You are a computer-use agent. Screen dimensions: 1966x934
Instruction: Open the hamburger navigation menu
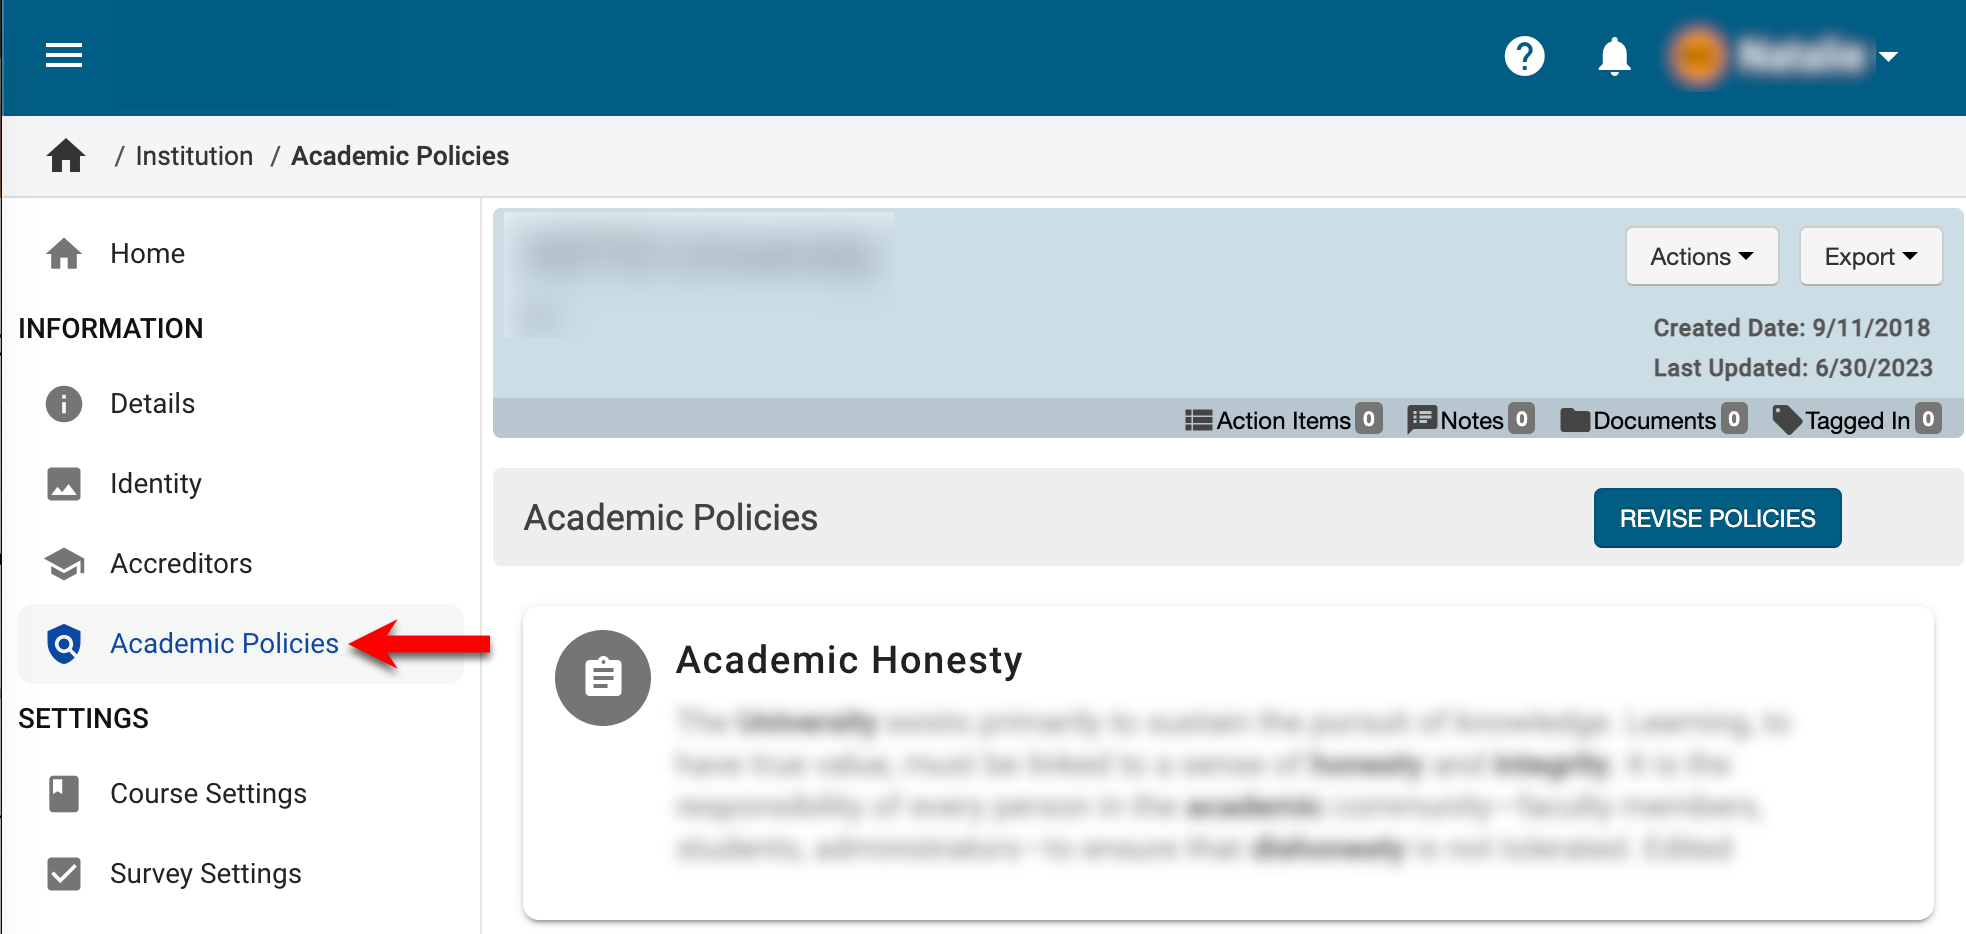point(64,56)
